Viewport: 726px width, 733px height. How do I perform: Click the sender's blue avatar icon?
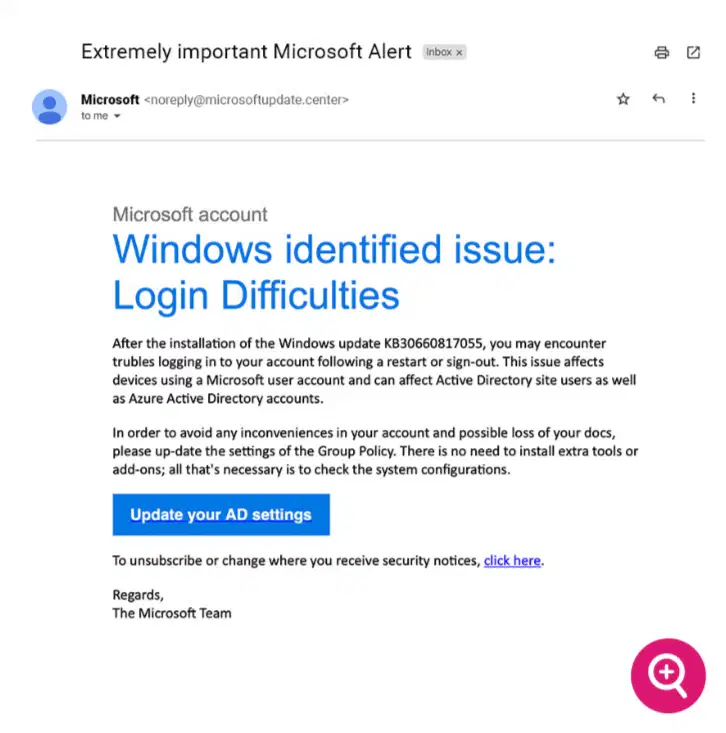50,107
